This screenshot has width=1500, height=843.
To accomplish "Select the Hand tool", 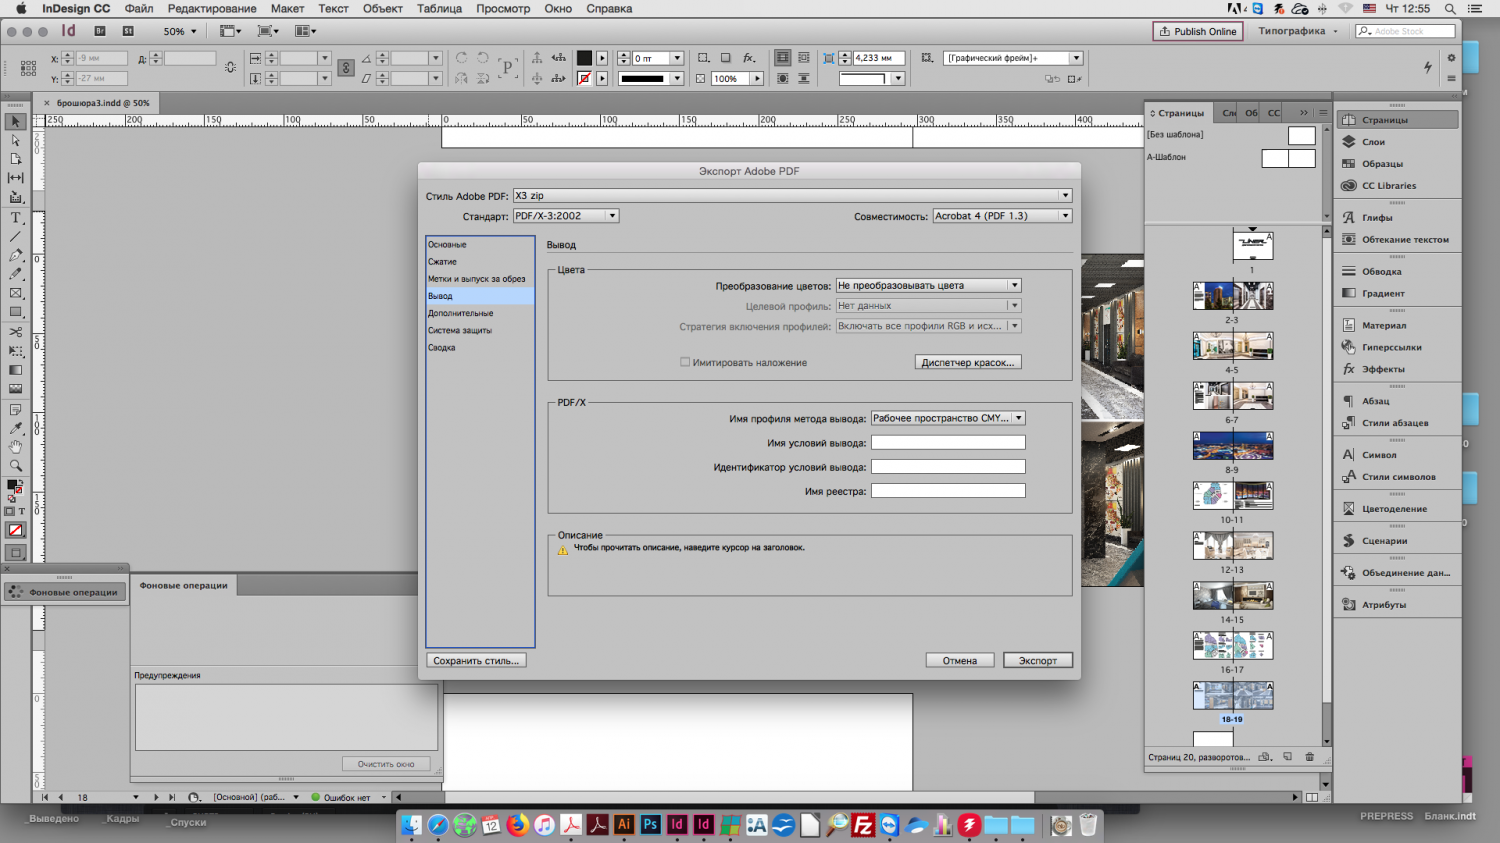I will [x=15, y=447].
